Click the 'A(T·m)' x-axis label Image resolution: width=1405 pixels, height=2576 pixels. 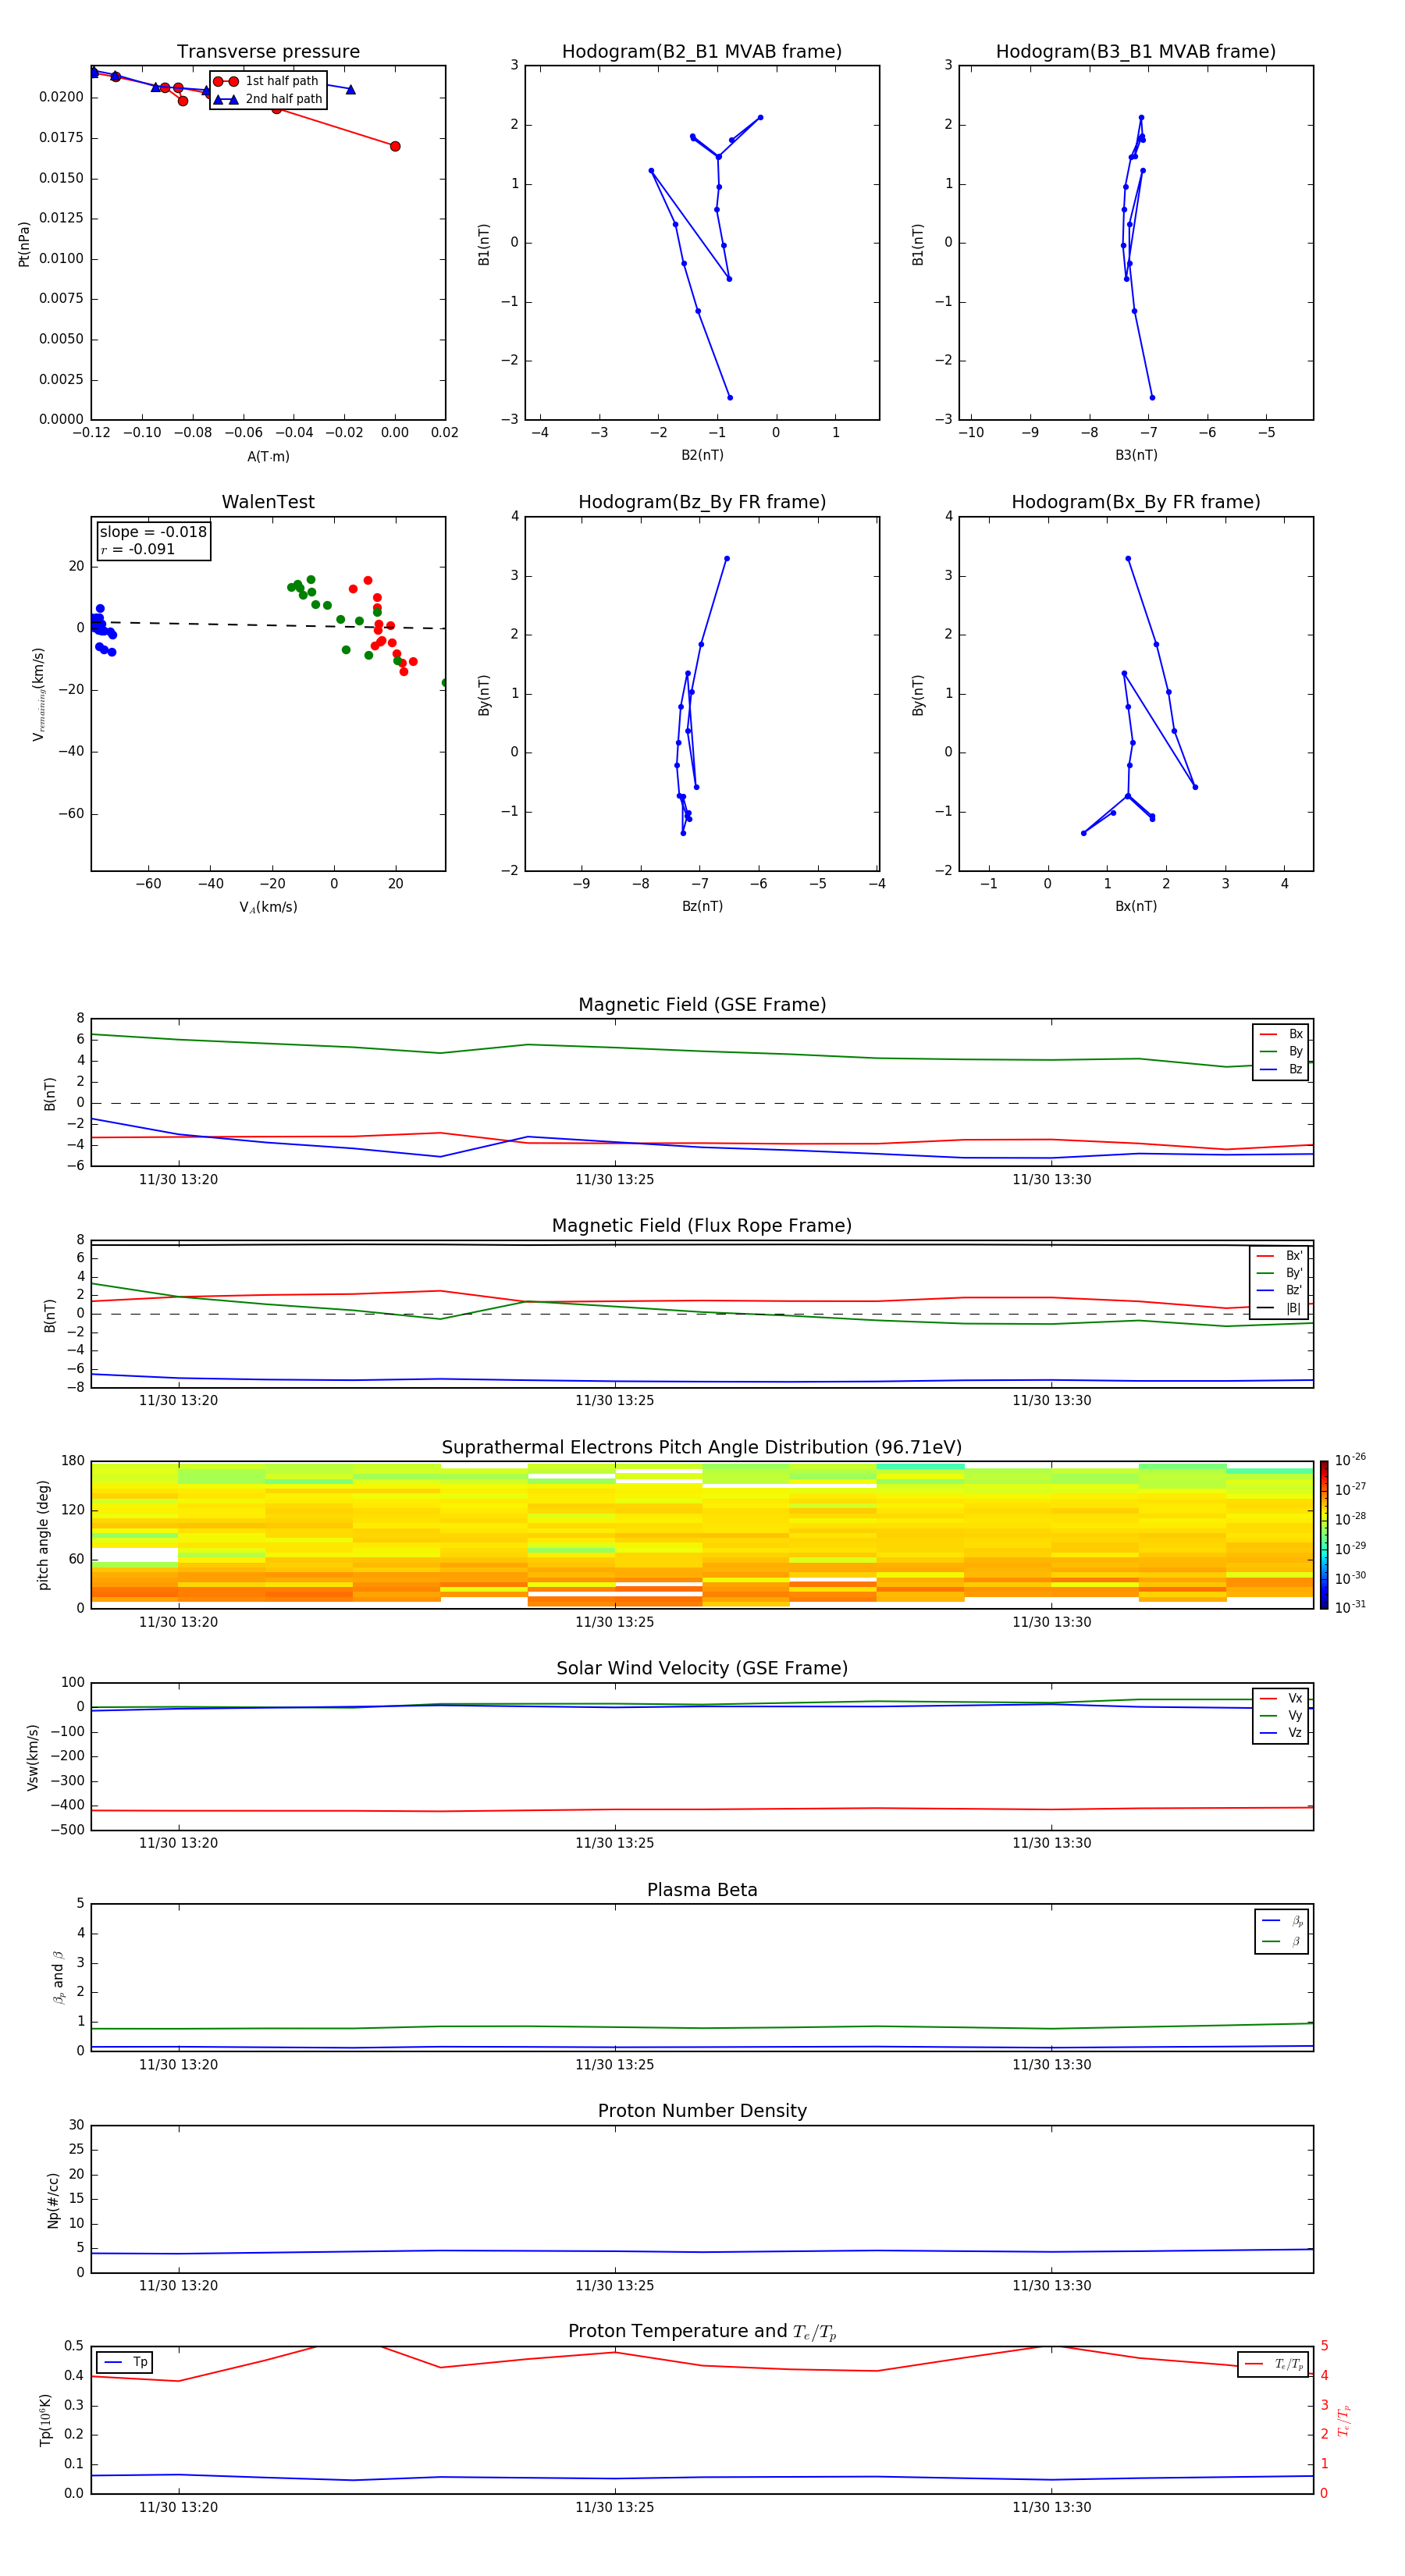pyautogui.click(x=268, y=456)
